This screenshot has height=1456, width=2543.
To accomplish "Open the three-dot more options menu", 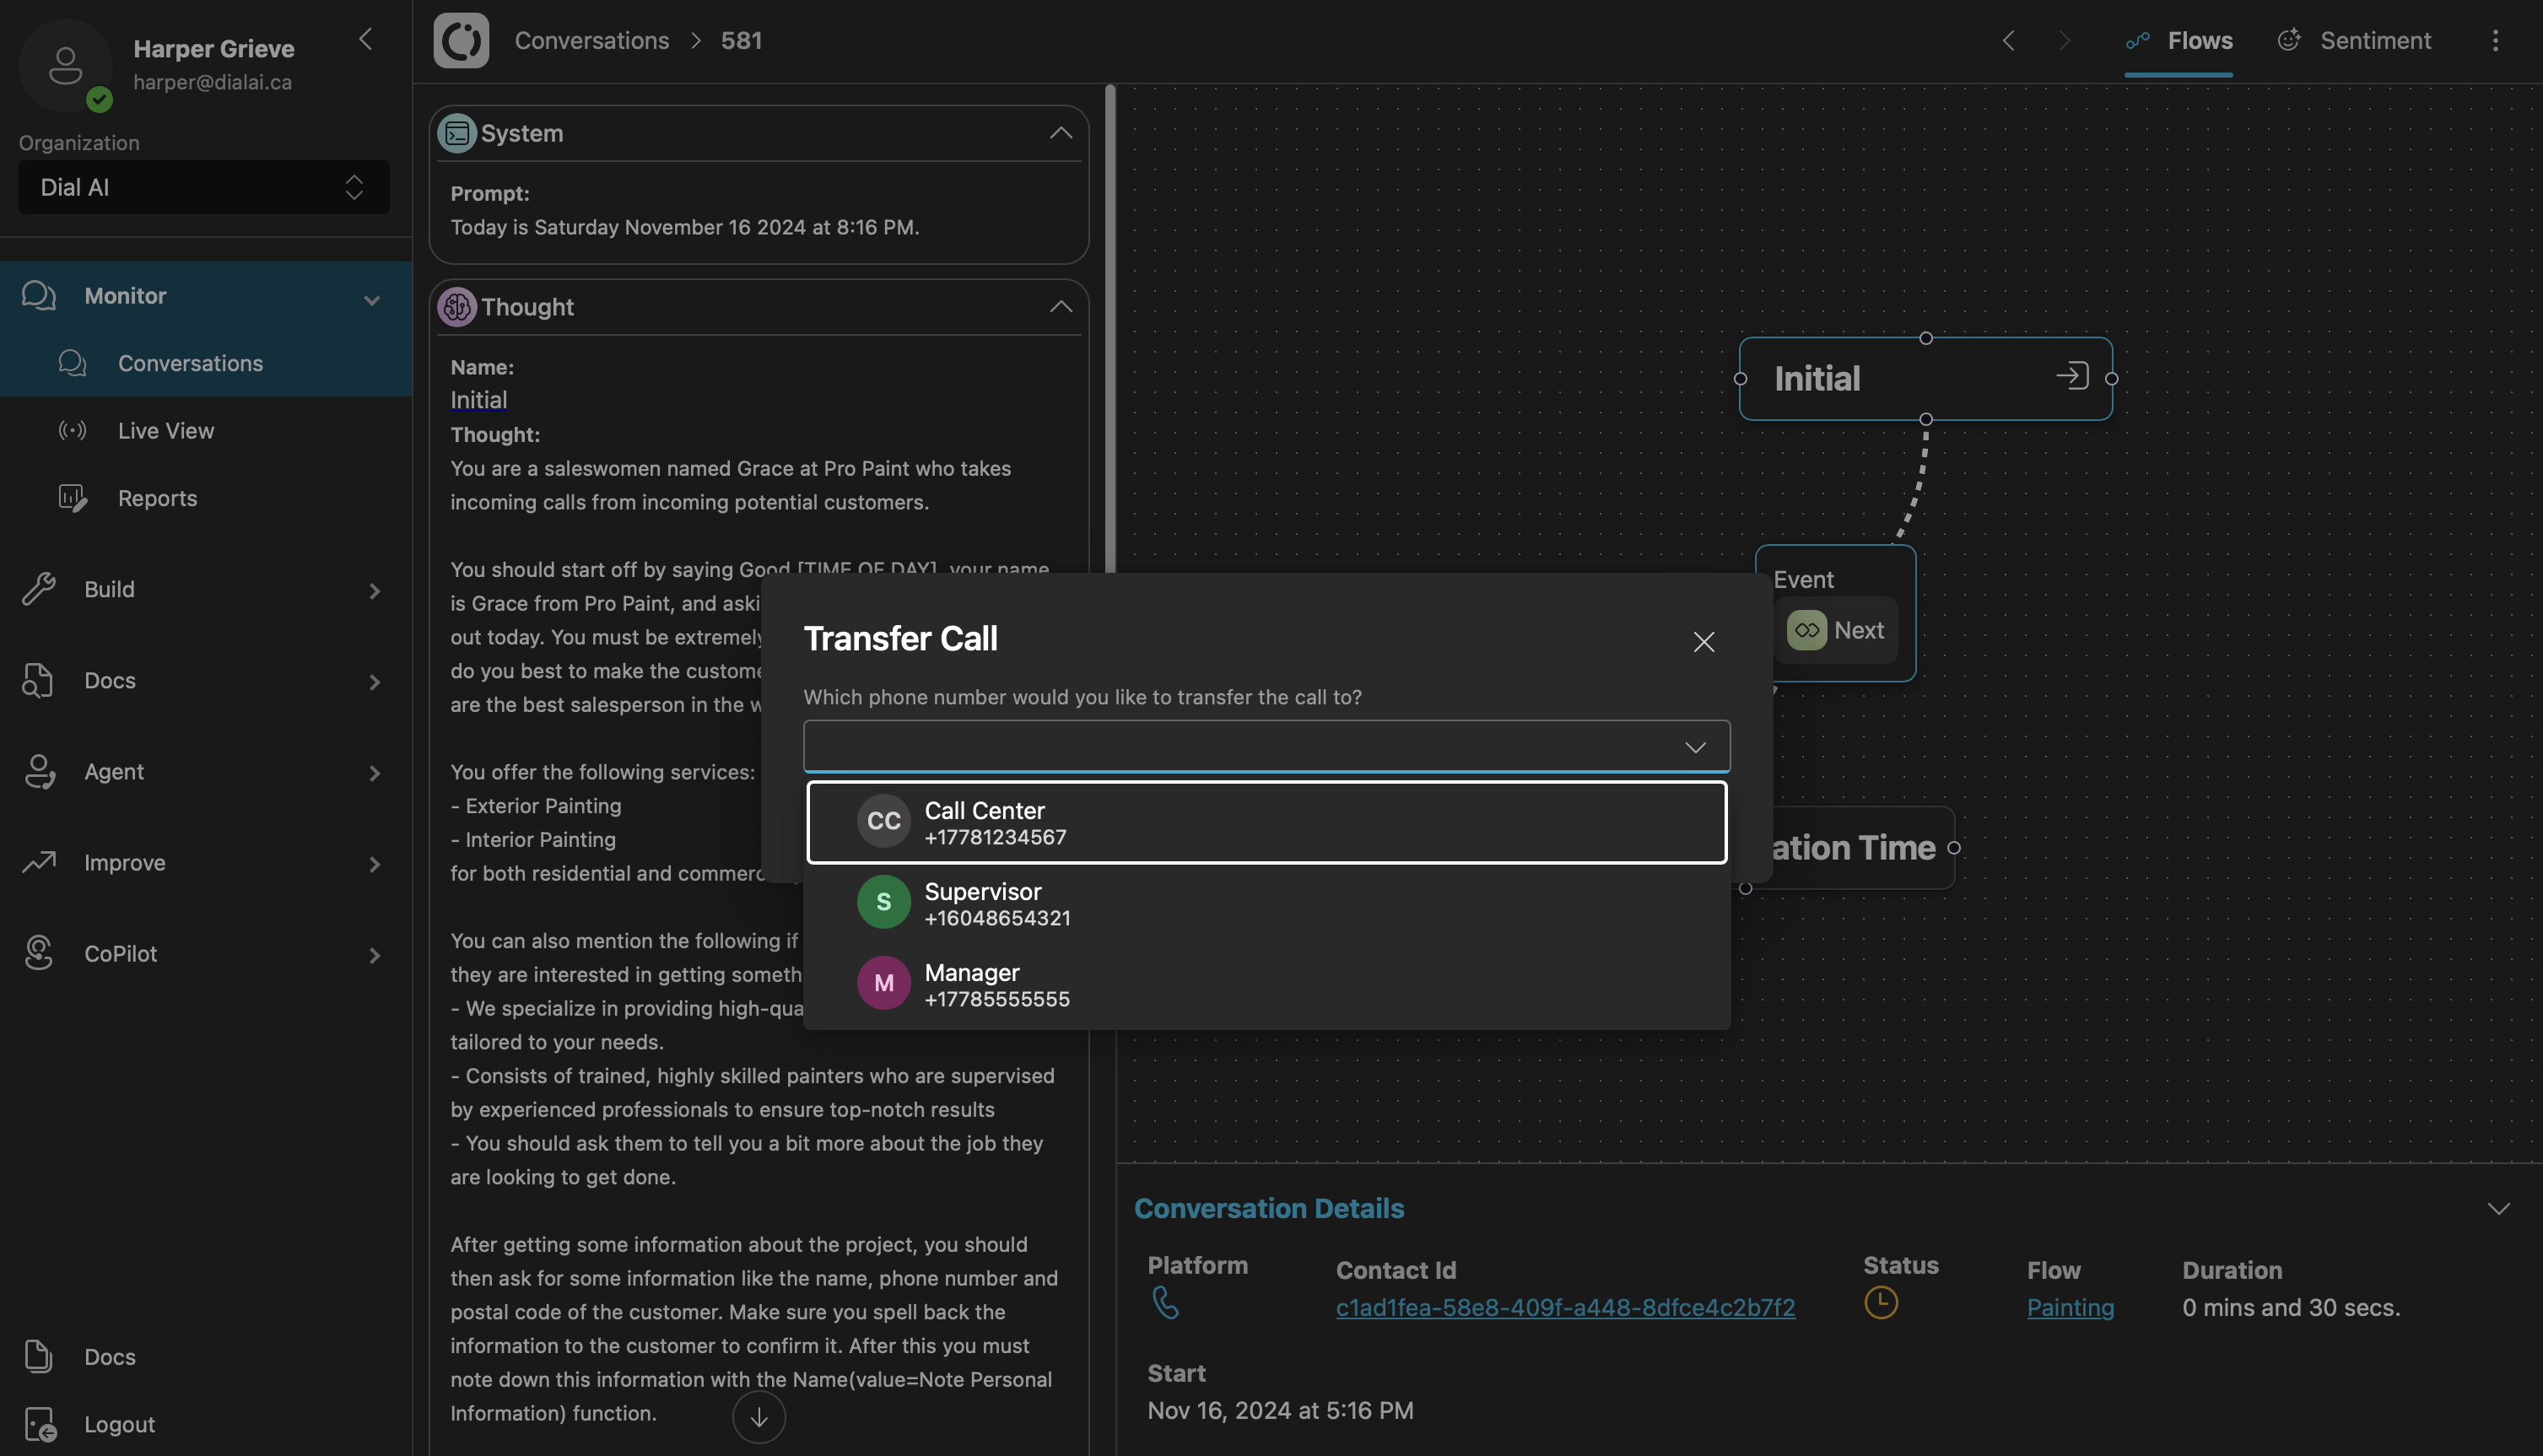I will click(x=2495, y=40).
